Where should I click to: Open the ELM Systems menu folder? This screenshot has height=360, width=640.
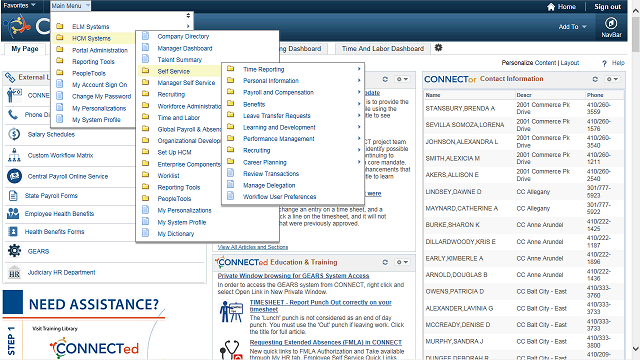click(x=91, y=27)
